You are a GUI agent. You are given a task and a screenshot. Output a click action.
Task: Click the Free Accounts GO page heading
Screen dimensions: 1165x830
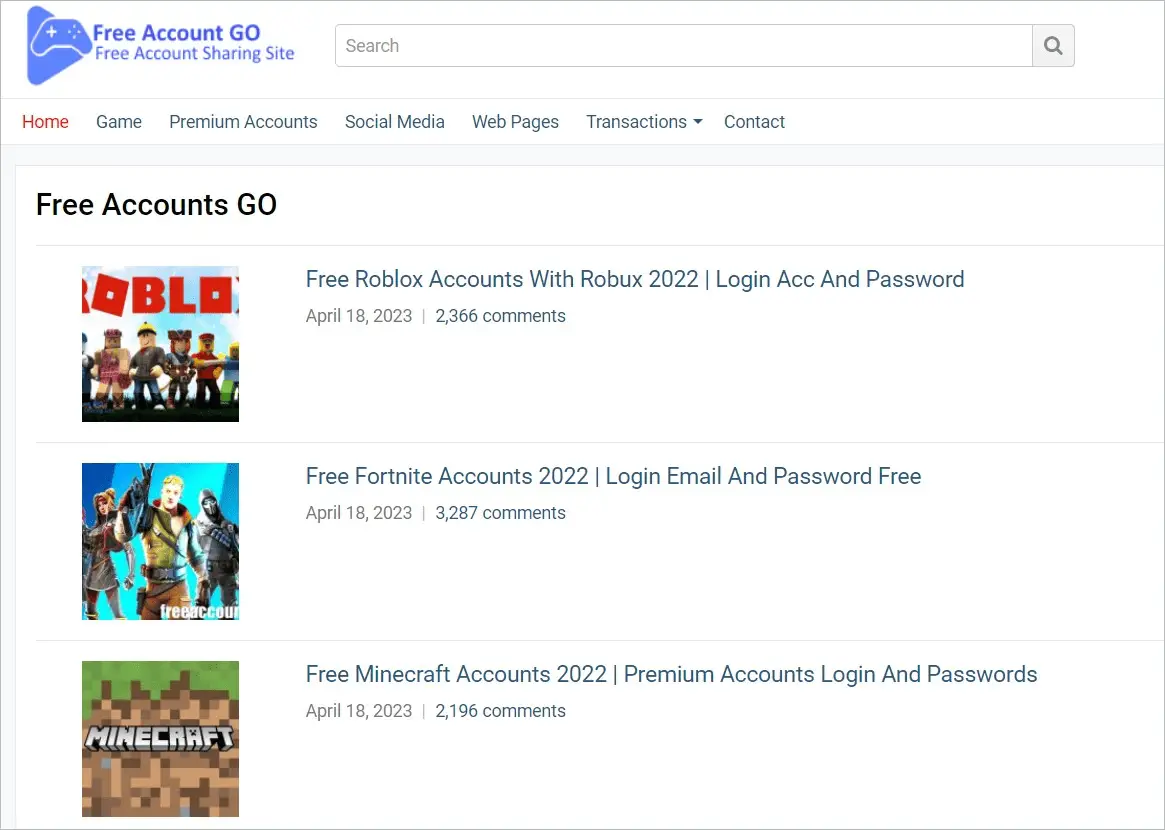(x=156, y=204)
